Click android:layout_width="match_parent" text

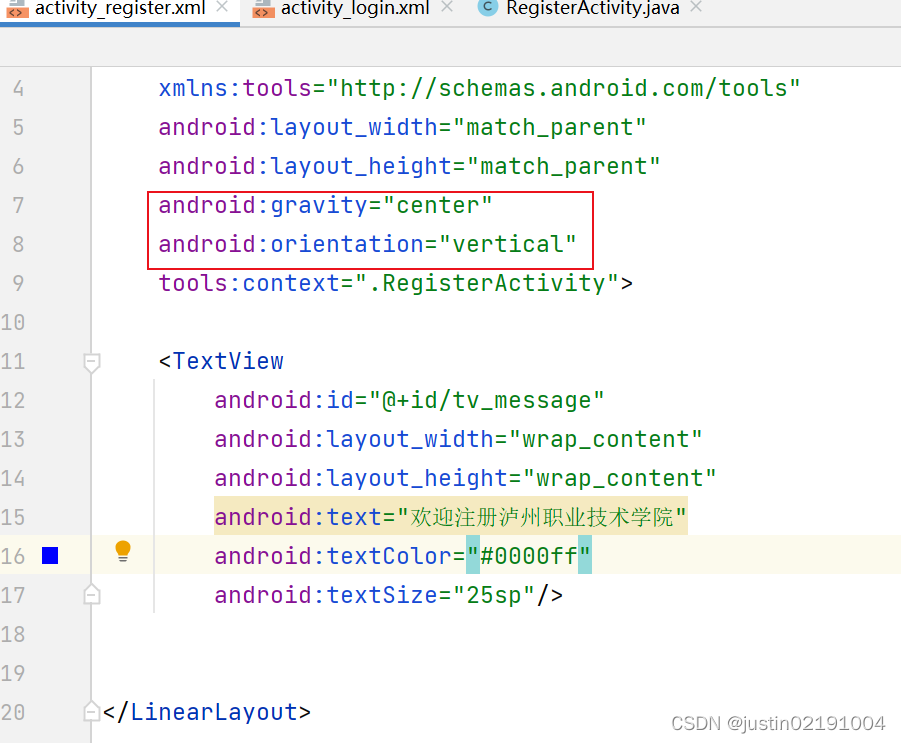click(402, 127)
